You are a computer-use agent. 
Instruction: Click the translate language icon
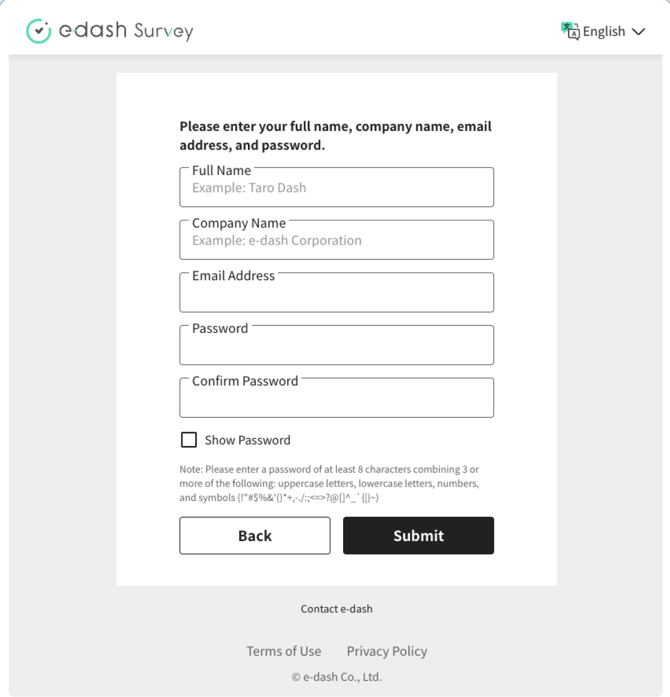click(x=570, y=31)
